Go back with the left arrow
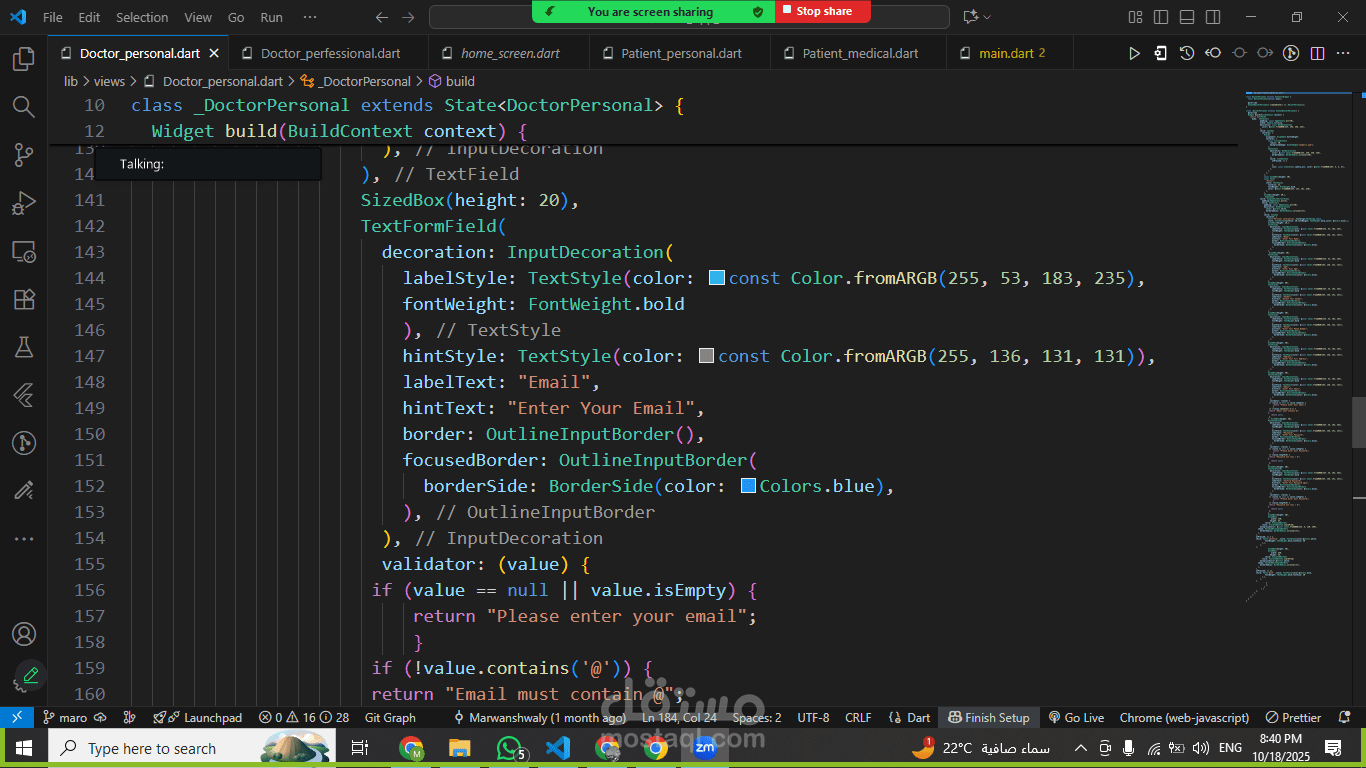This screenshot has height=768, width=1366. (x=382, y=17)
